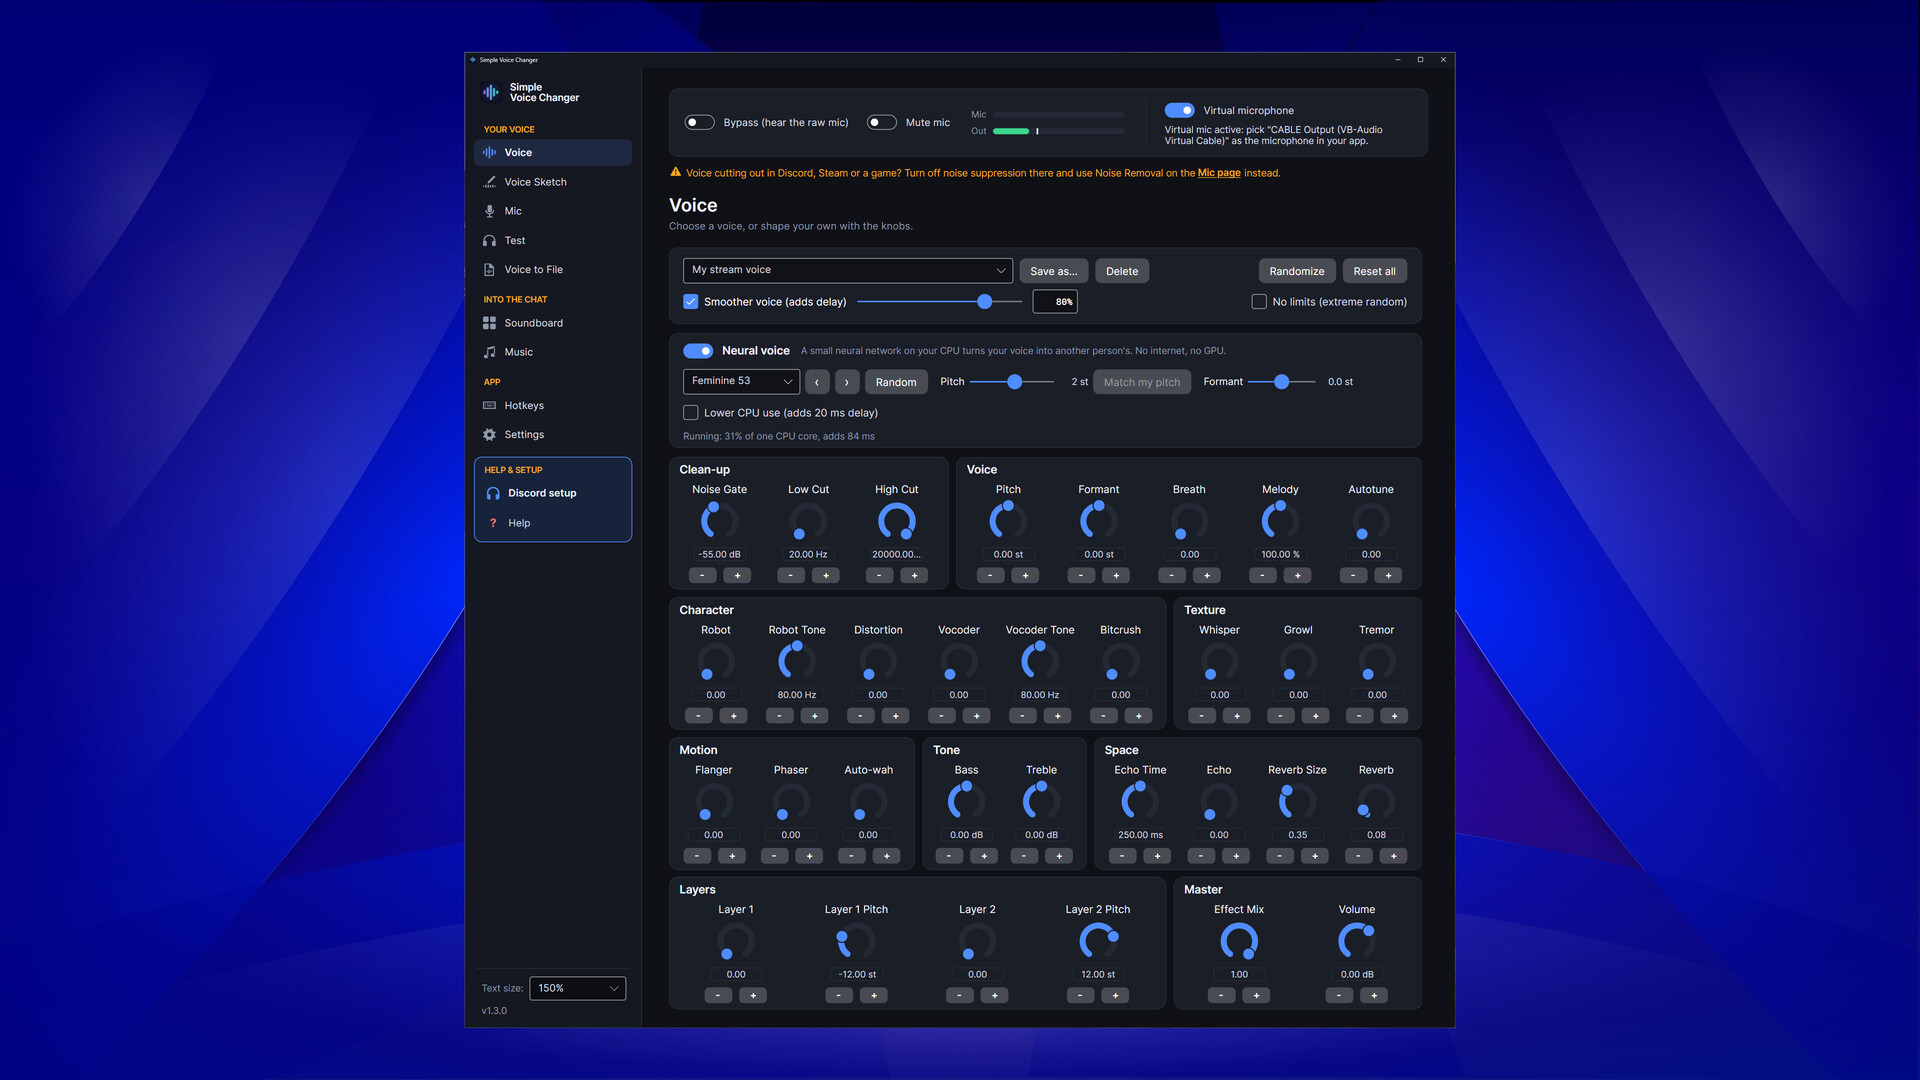The height and width of the screenshot is (1080, 1920).
Task: Open the Text size 150% dropdown
Action: click(577, 988)
